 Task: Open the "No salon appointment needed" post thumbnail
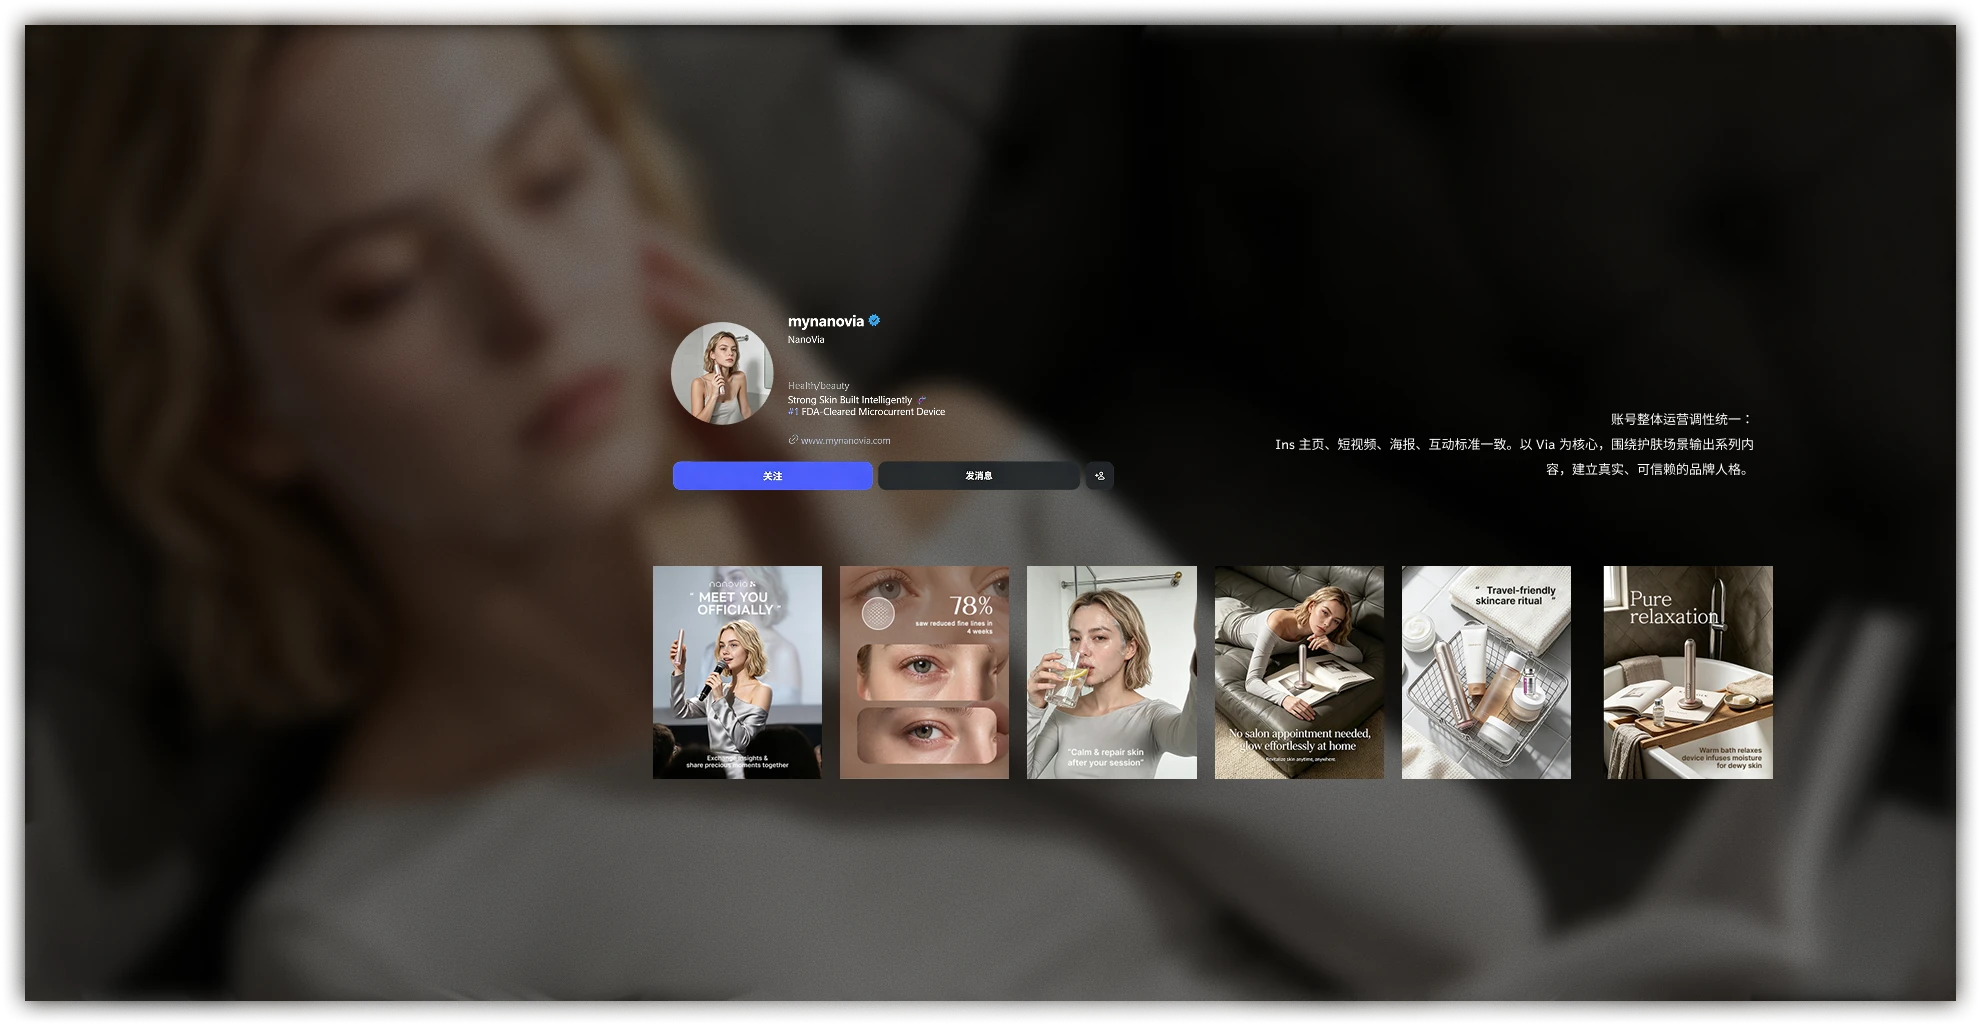(1299, 672)
